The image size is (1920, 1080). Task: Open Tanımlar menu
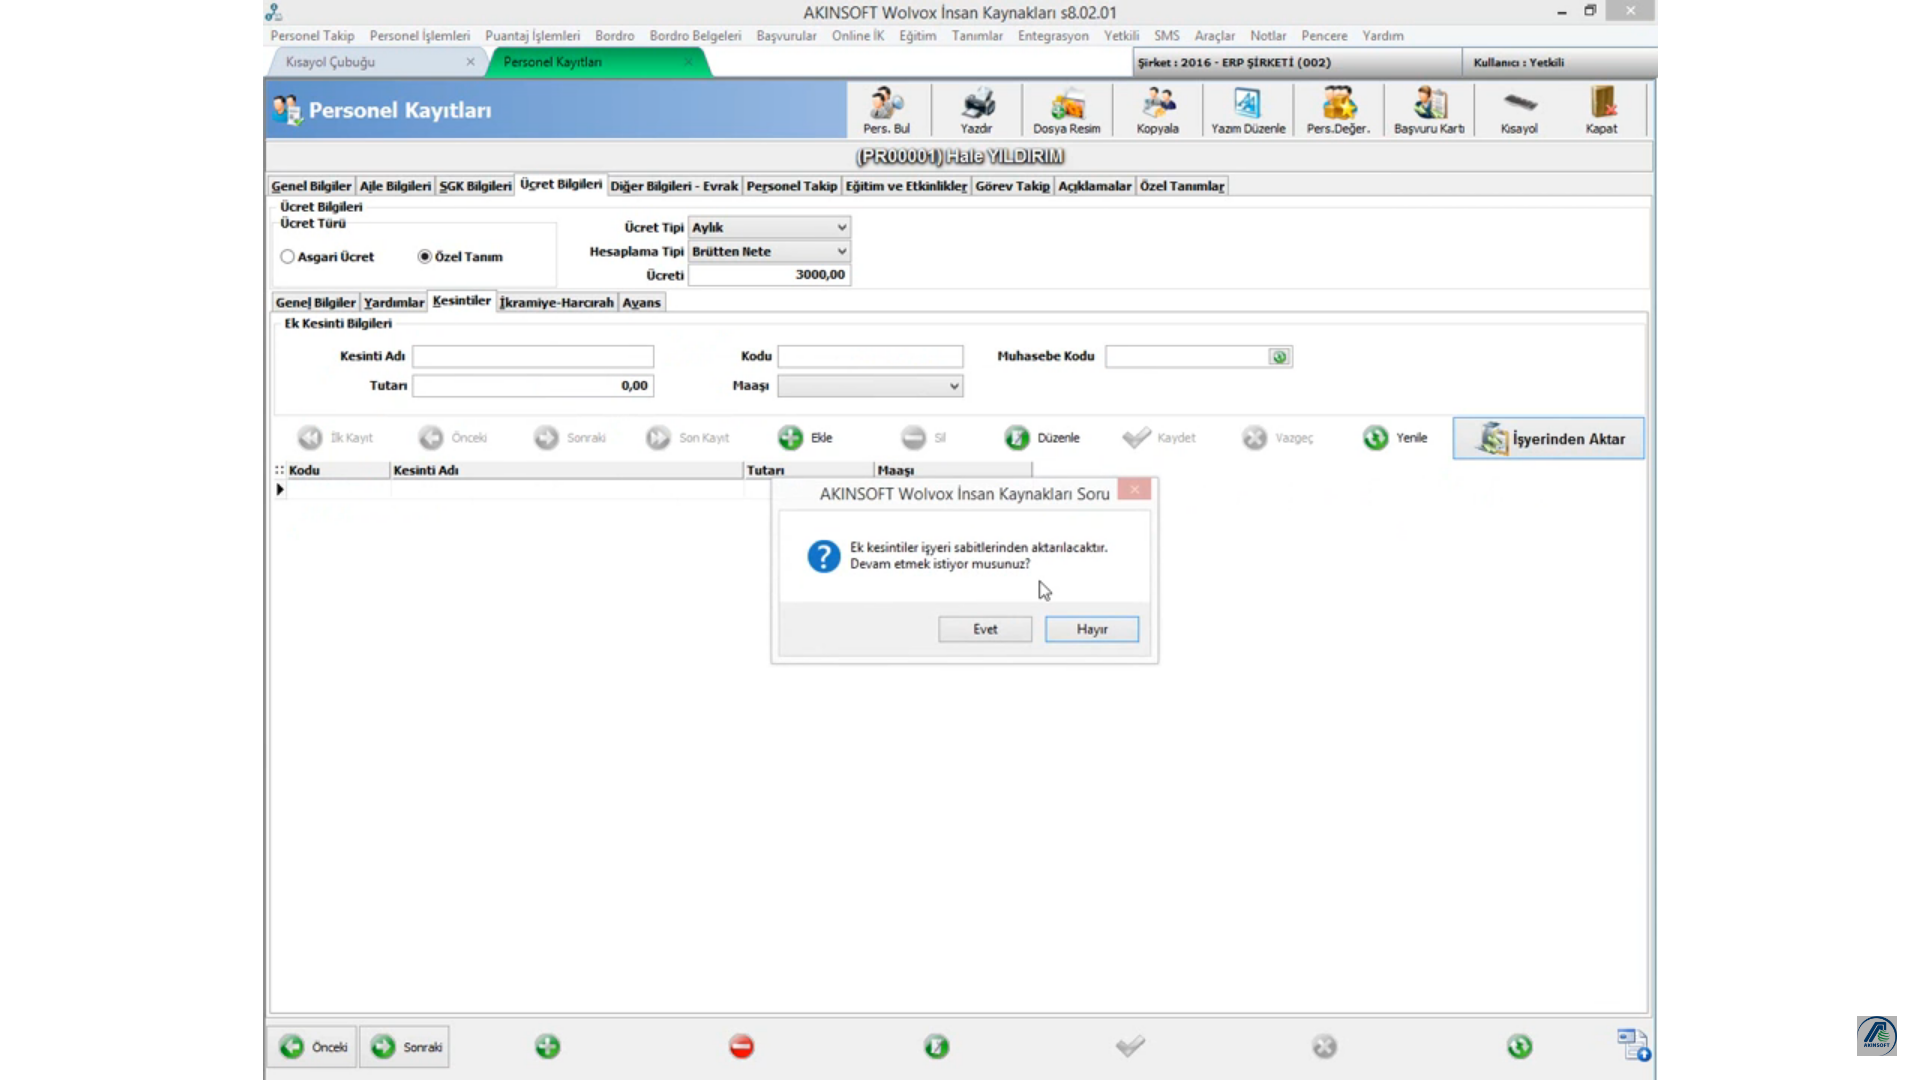pyautogui.click(x=977, y=36)
